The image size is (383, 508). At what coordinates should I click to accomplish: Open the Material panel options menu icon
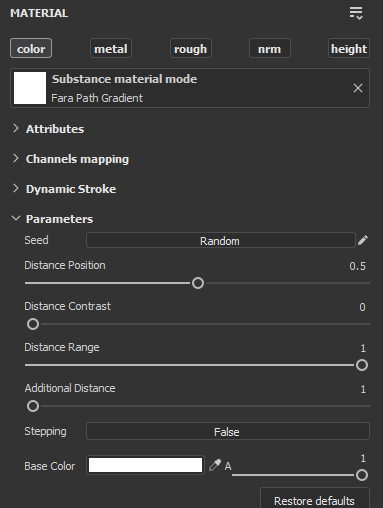pyautogui.click(x=356, y=13)
